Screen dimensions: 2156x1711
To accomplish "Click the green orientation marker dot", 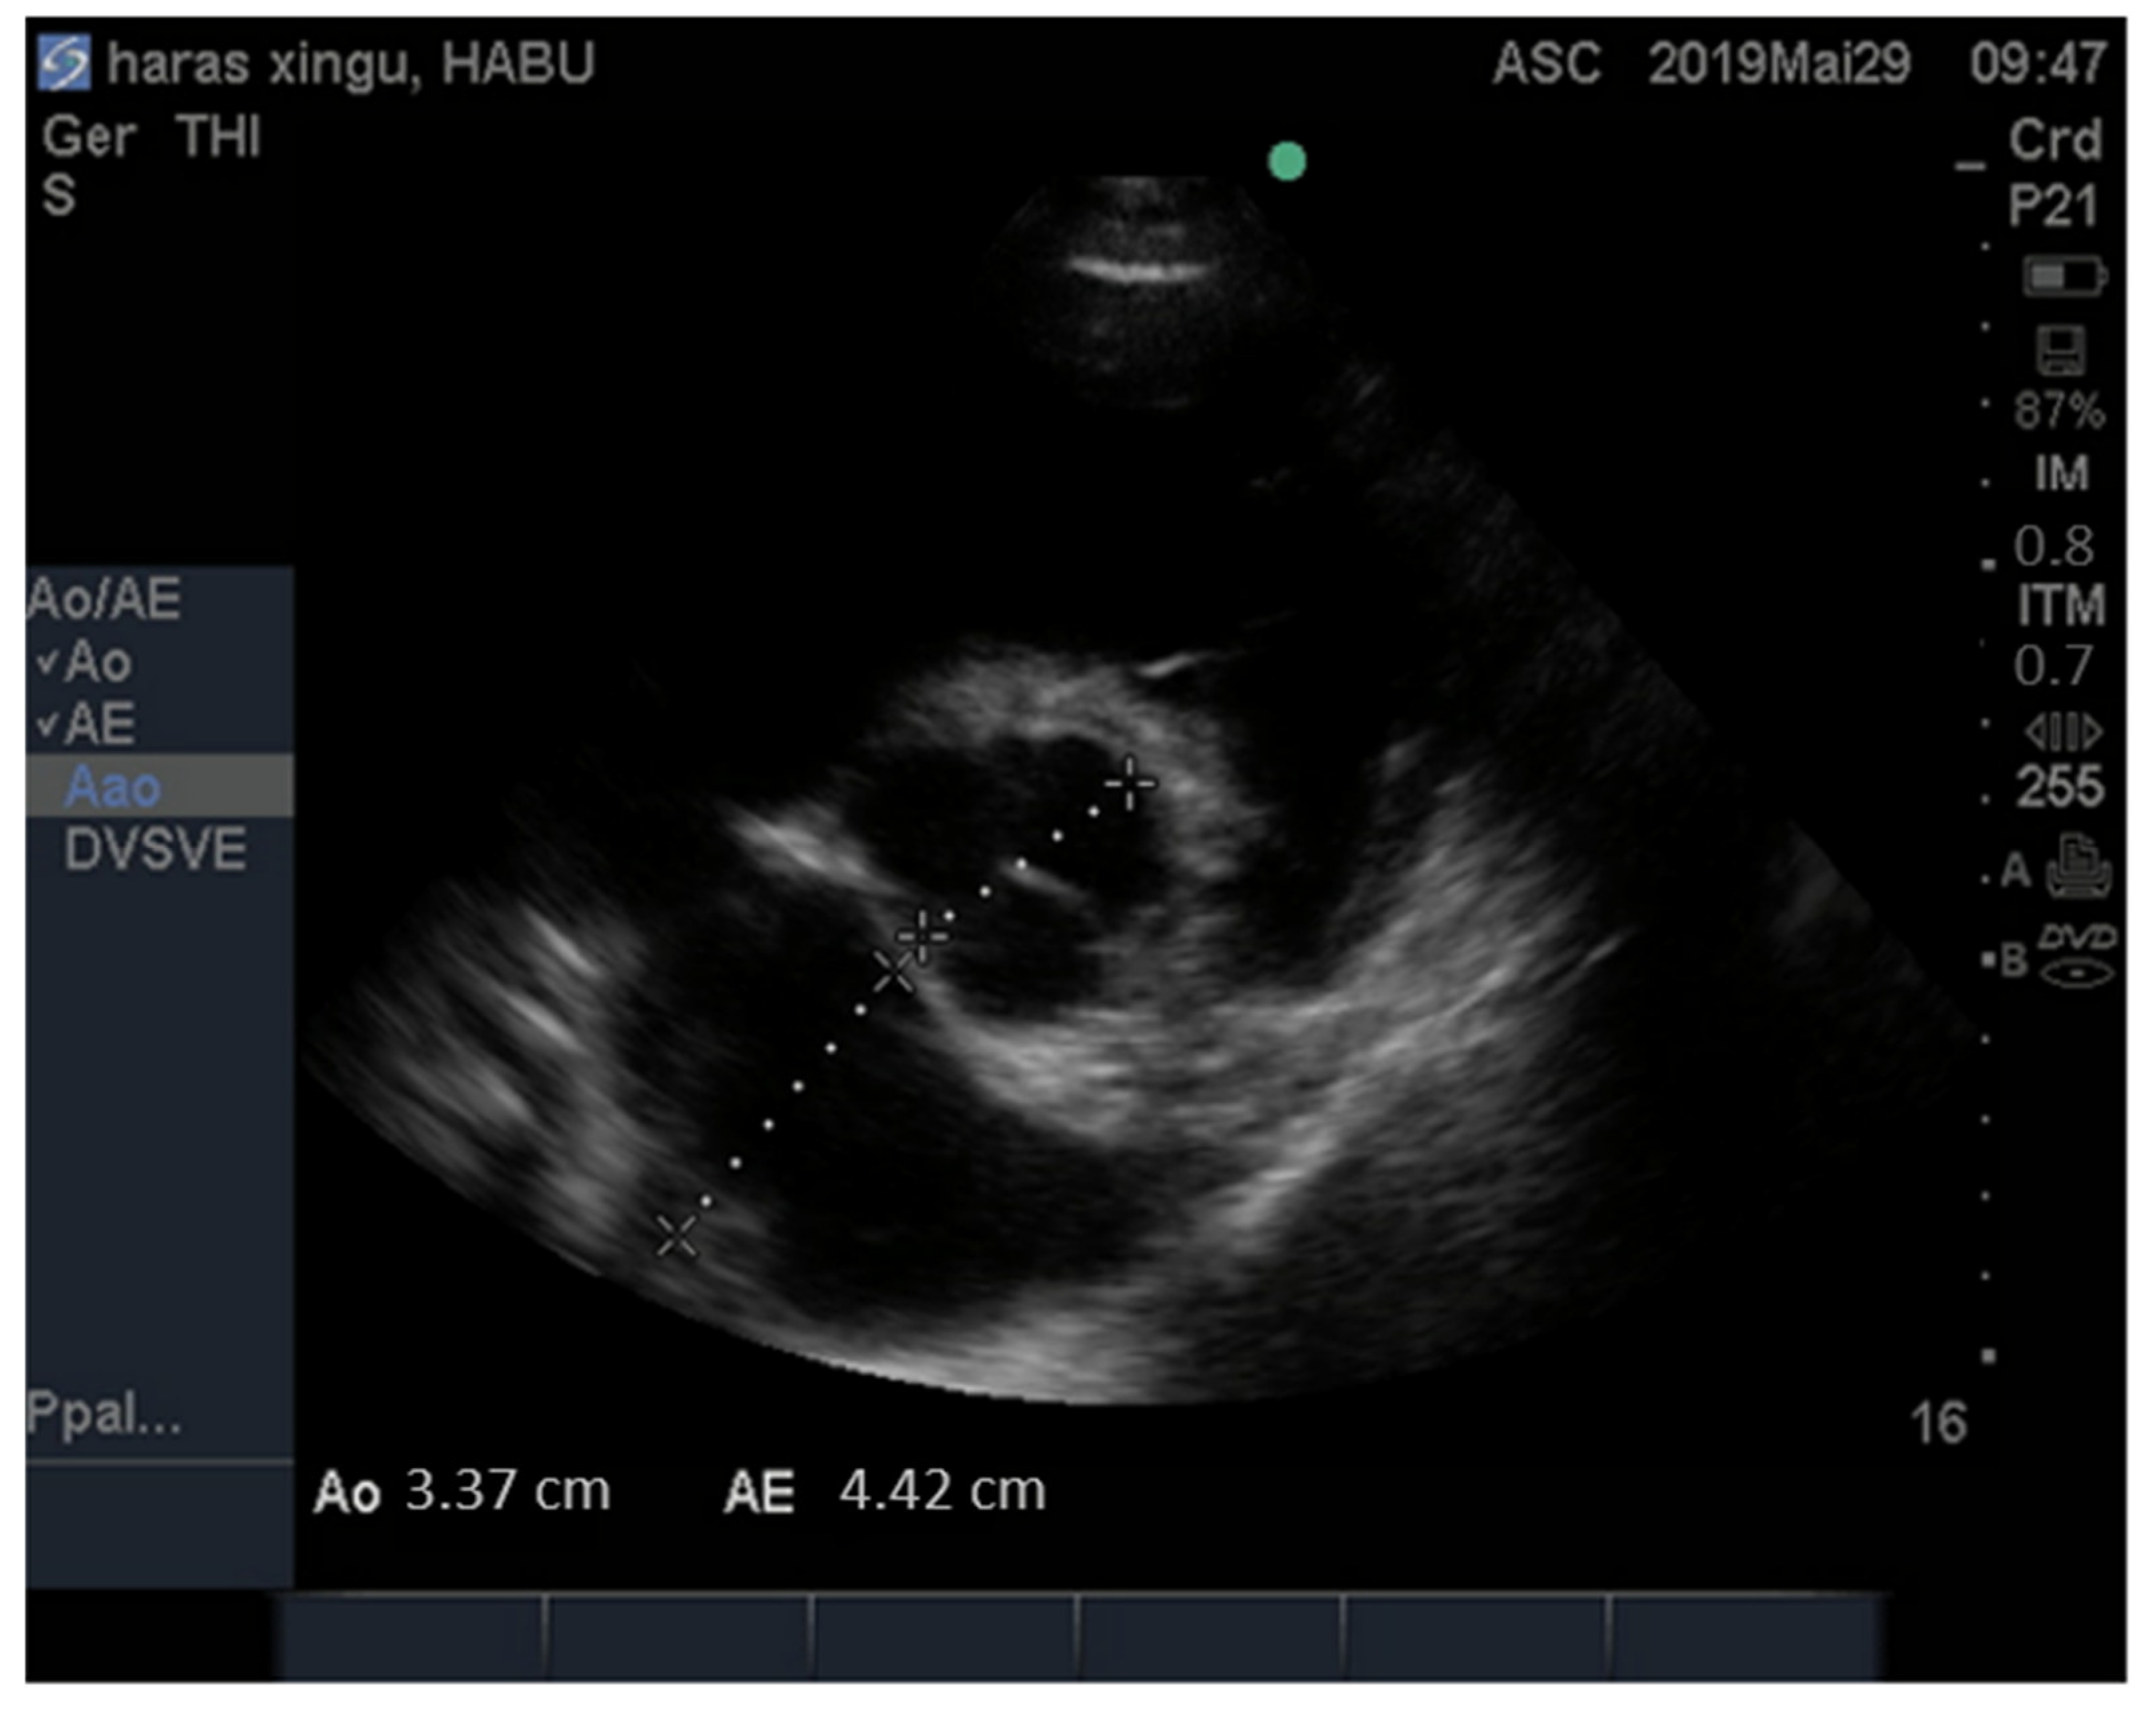I will click(1286, 161).
